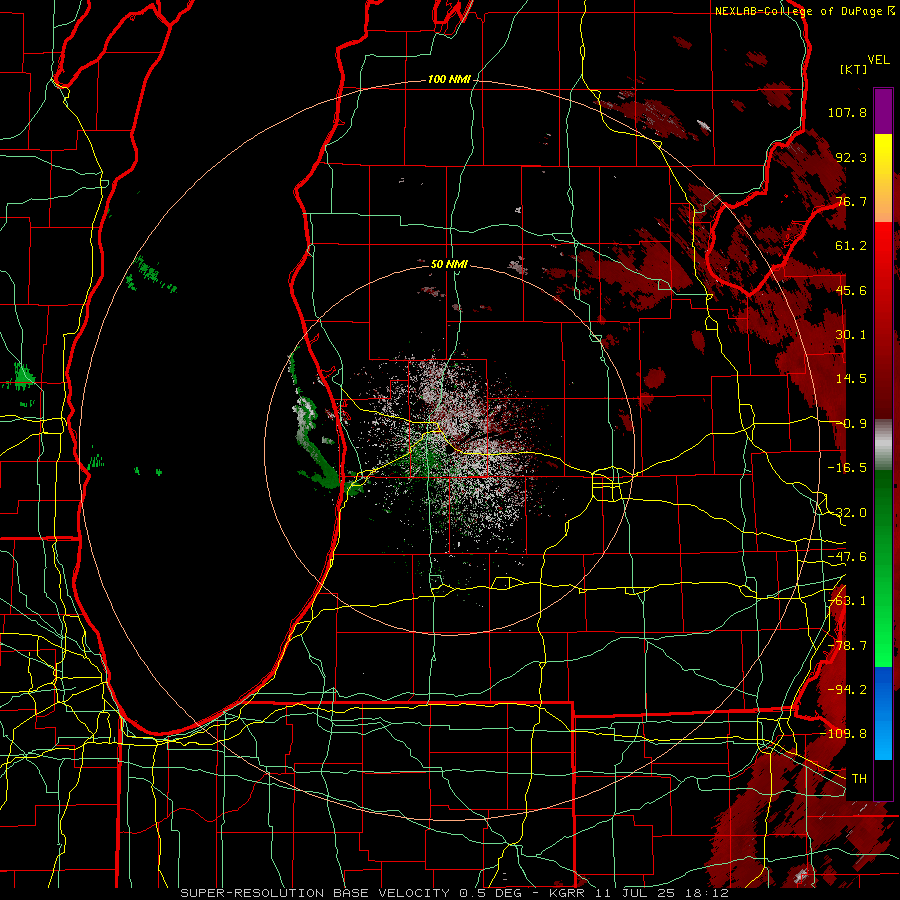Click the 30.1 legend value

[x=851, y=335]
